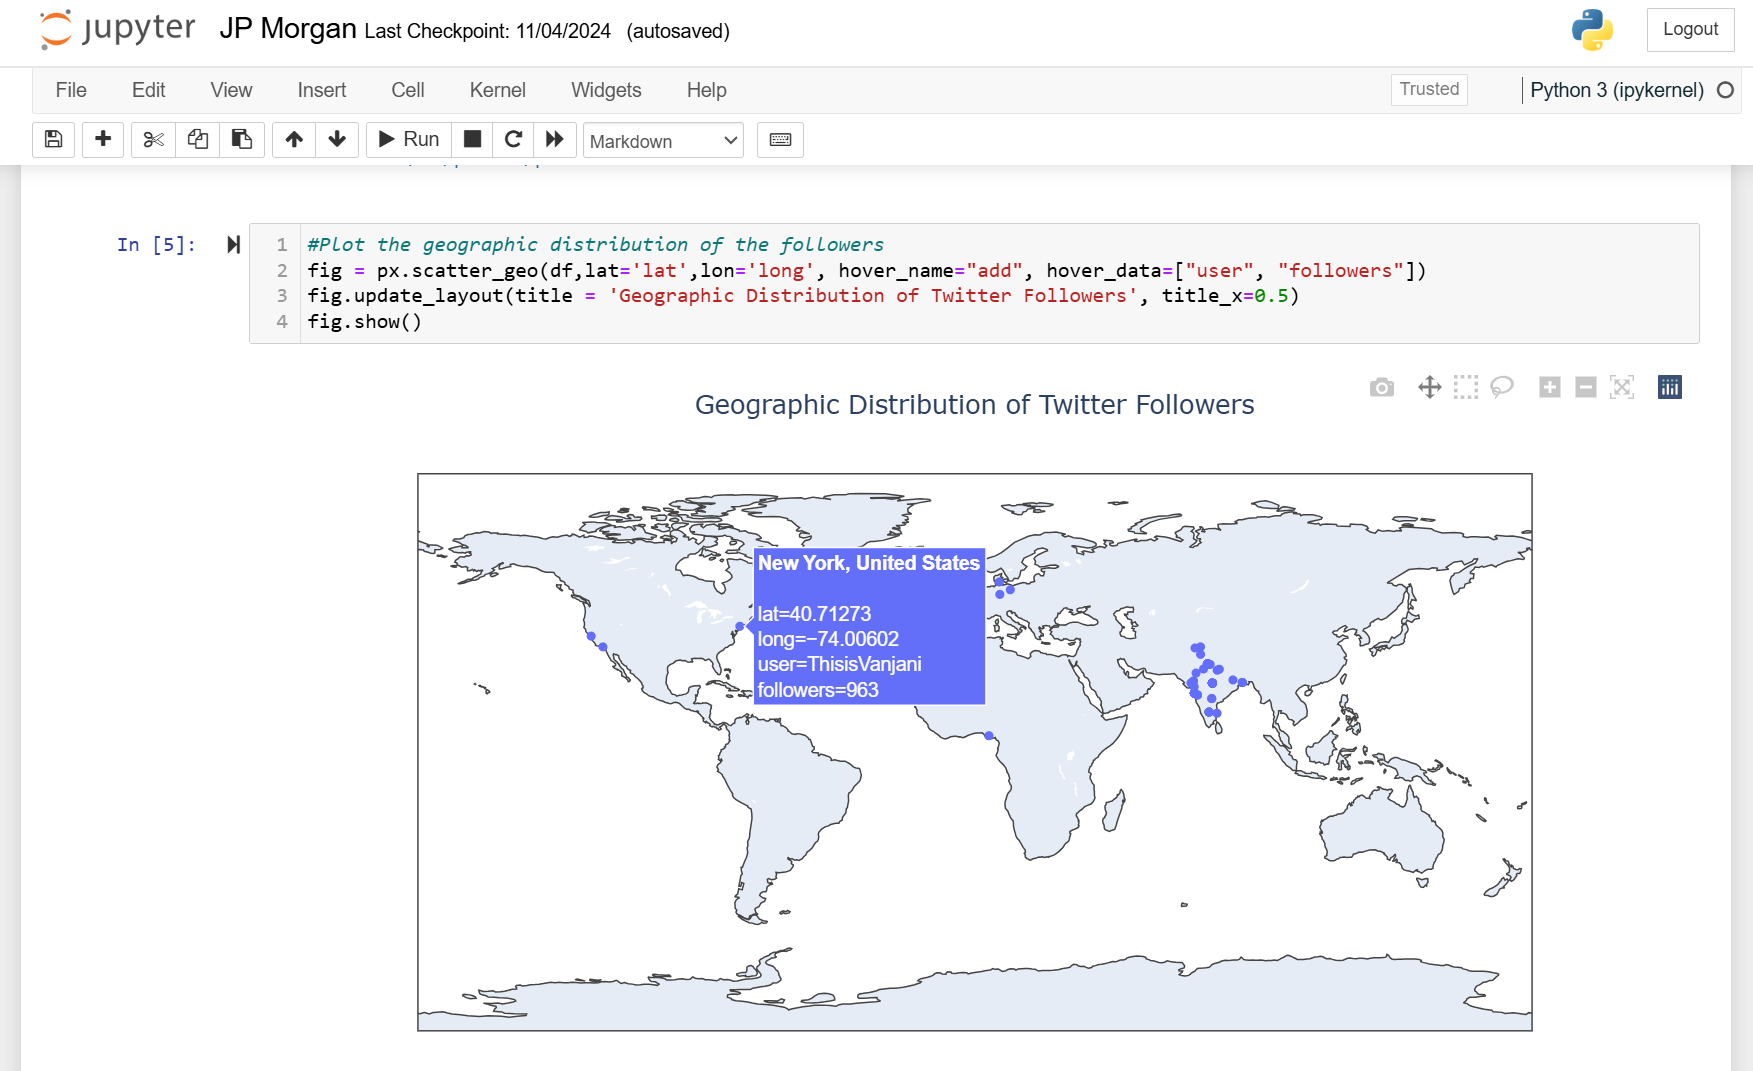Screen dimensions: 1753x1071
Task: Interrupt the kernel stop icon
Action: click(472, 140)
